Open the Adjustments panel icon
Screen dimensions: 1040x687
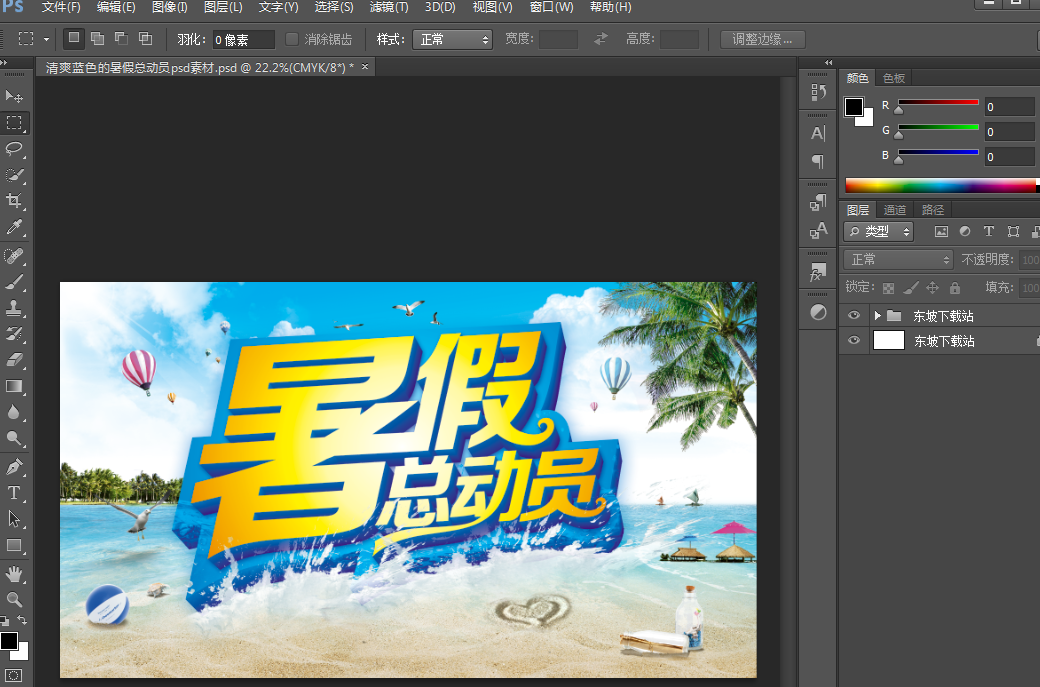point(818,312)
